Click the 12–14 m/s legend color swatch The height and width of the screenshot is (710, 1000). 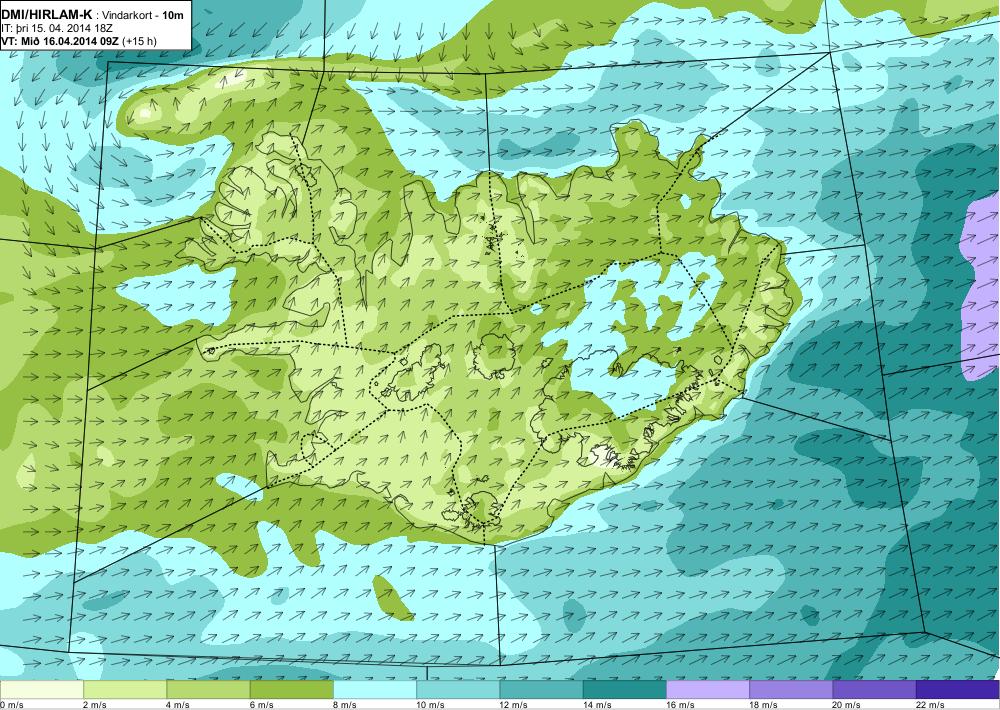coord(541,690)
